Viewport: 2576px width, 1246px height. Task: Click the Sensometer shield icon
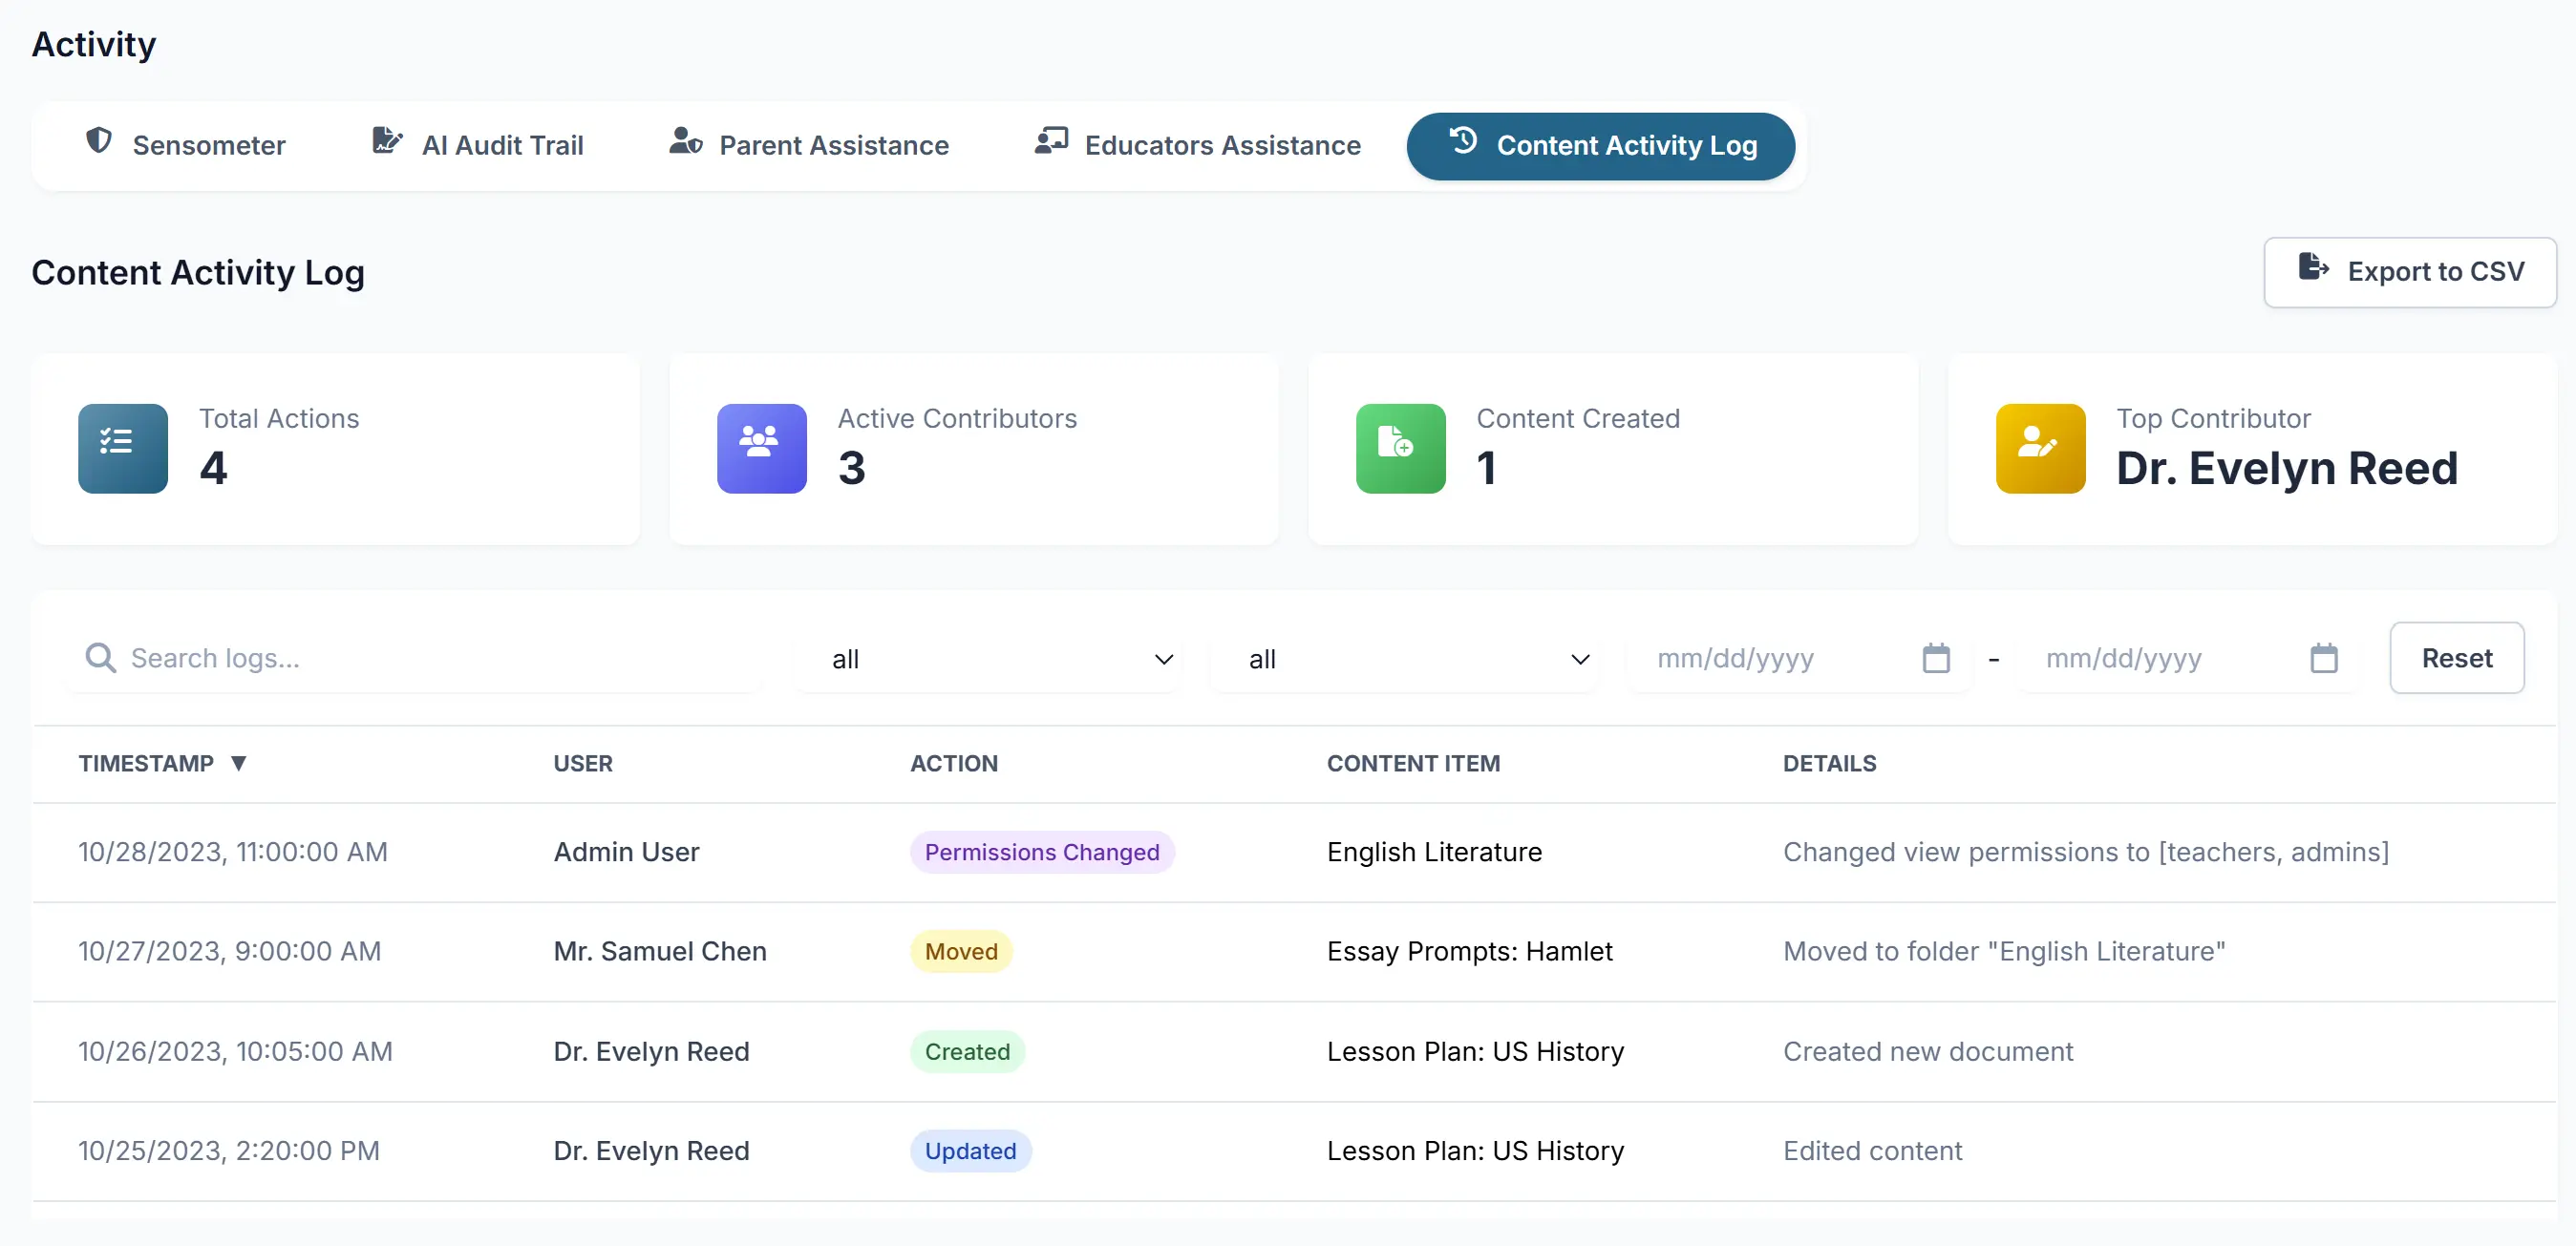99,143
